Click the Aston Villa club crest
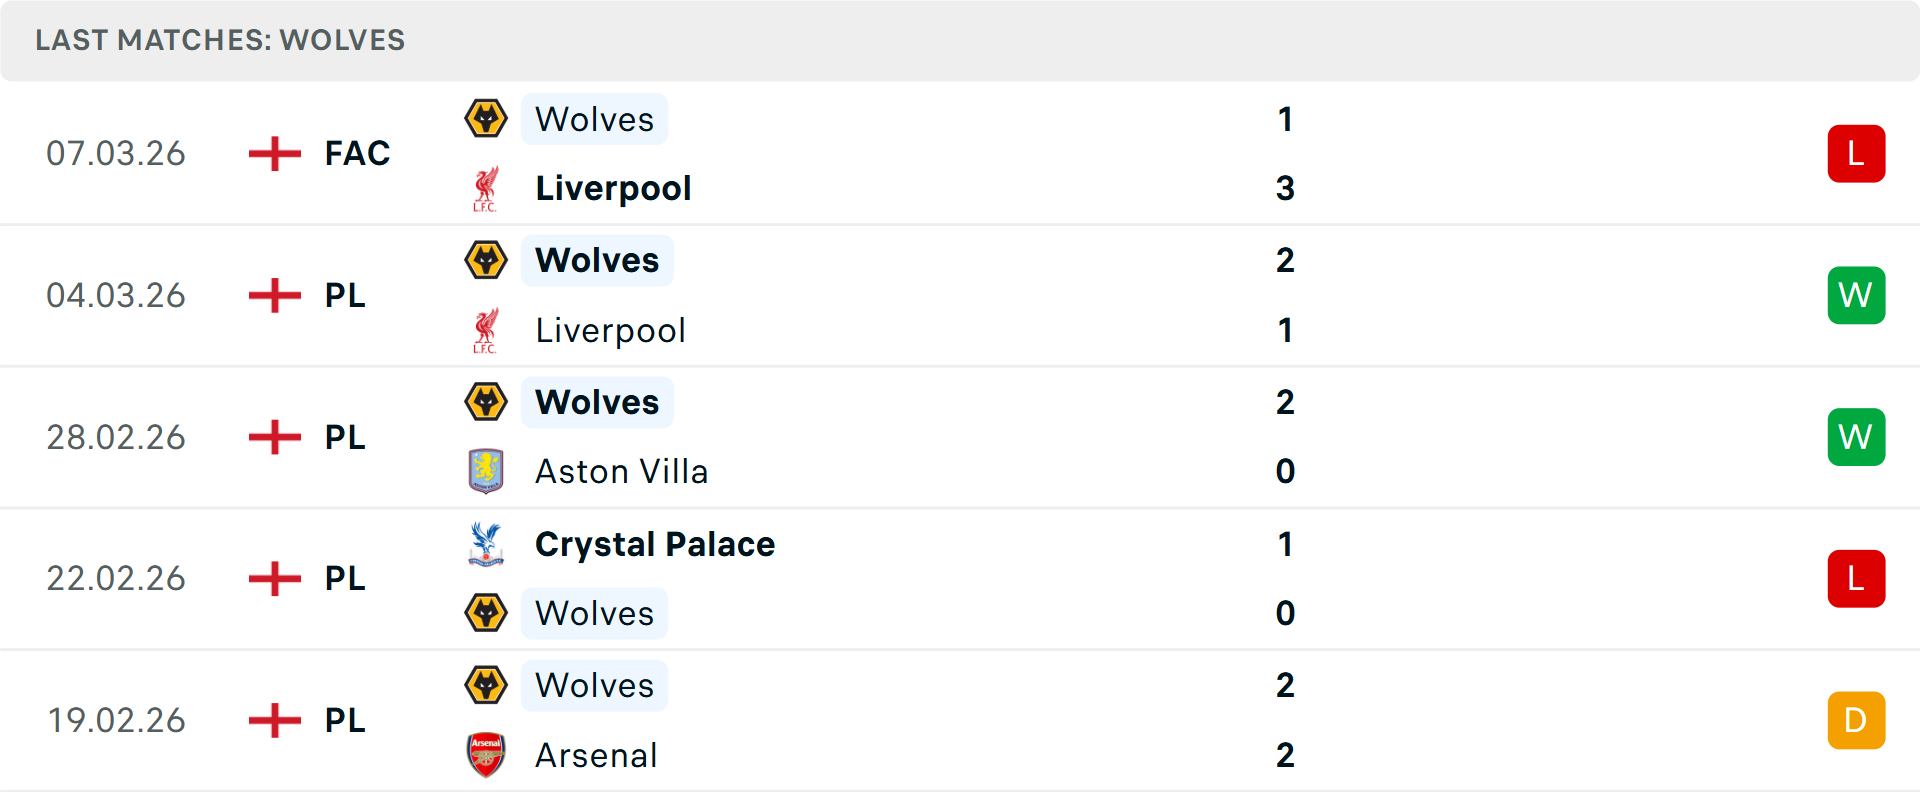The height and width of the screenshot is (792, 1920). (486, 470)
